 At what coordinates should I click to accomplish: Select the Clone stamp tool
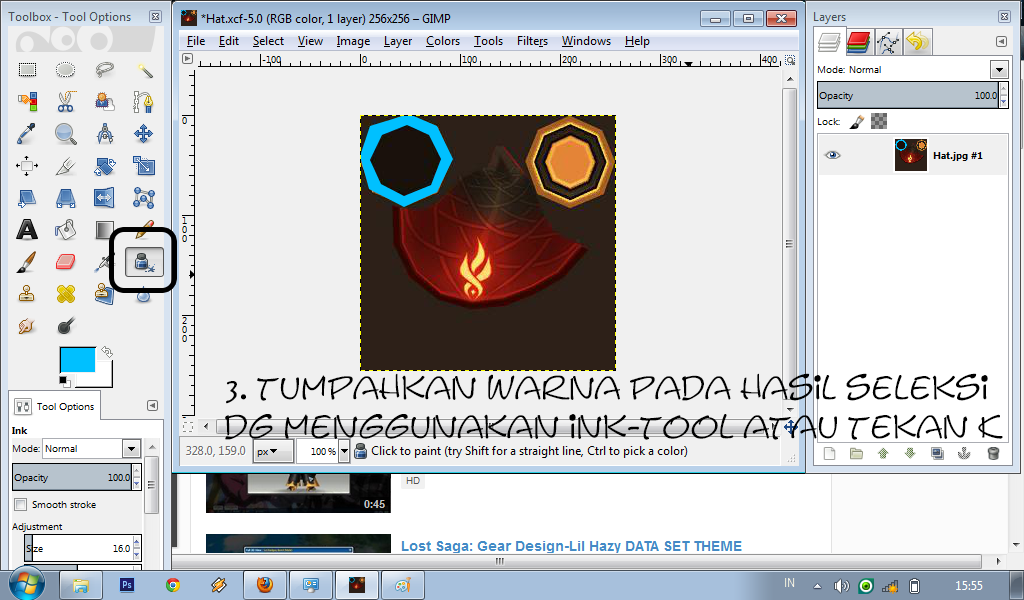27,294
